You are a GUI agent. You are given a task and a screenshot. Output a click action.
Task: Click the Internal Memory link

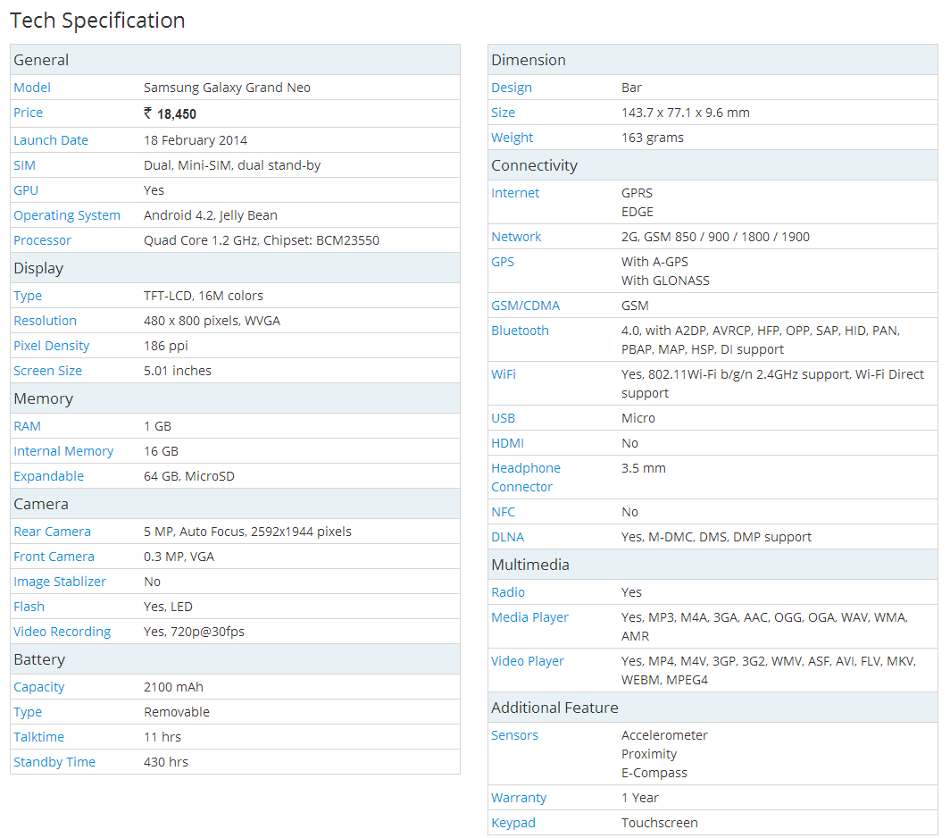pos(64,451)
